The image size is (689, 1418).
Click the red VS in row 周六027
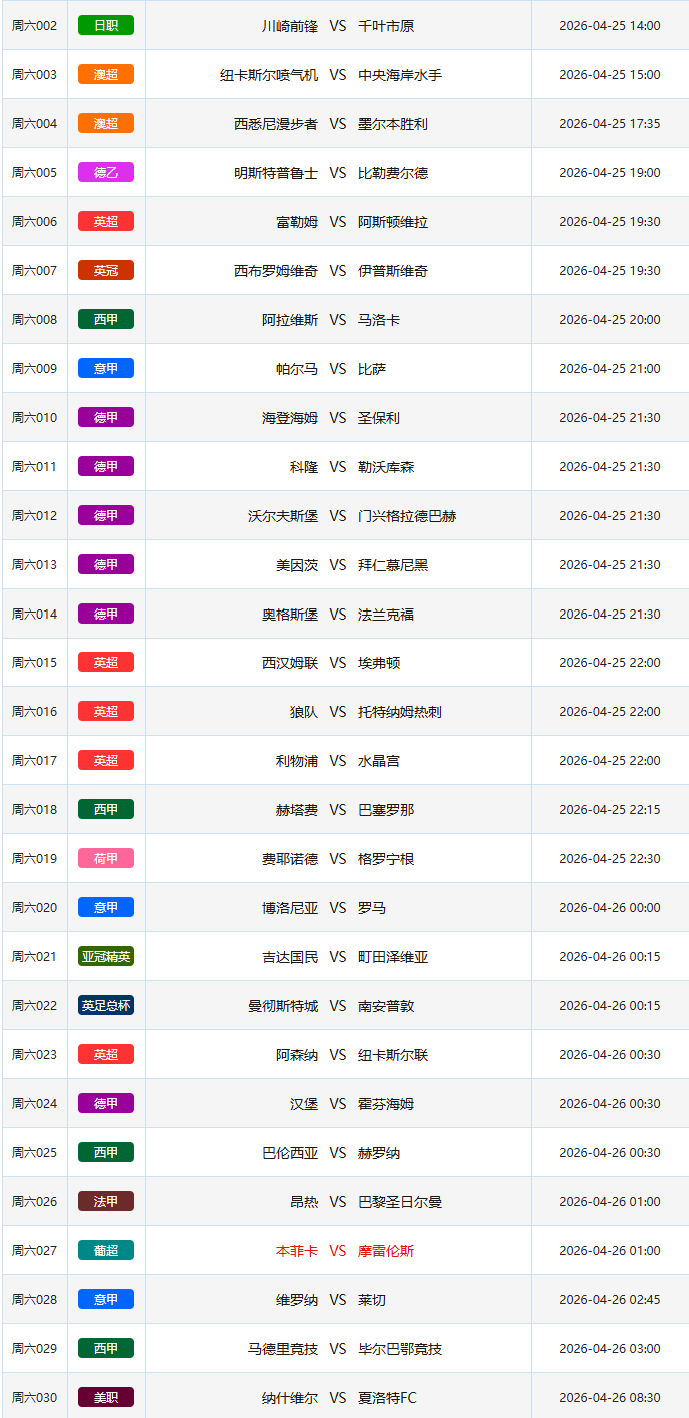(338, 1251)
